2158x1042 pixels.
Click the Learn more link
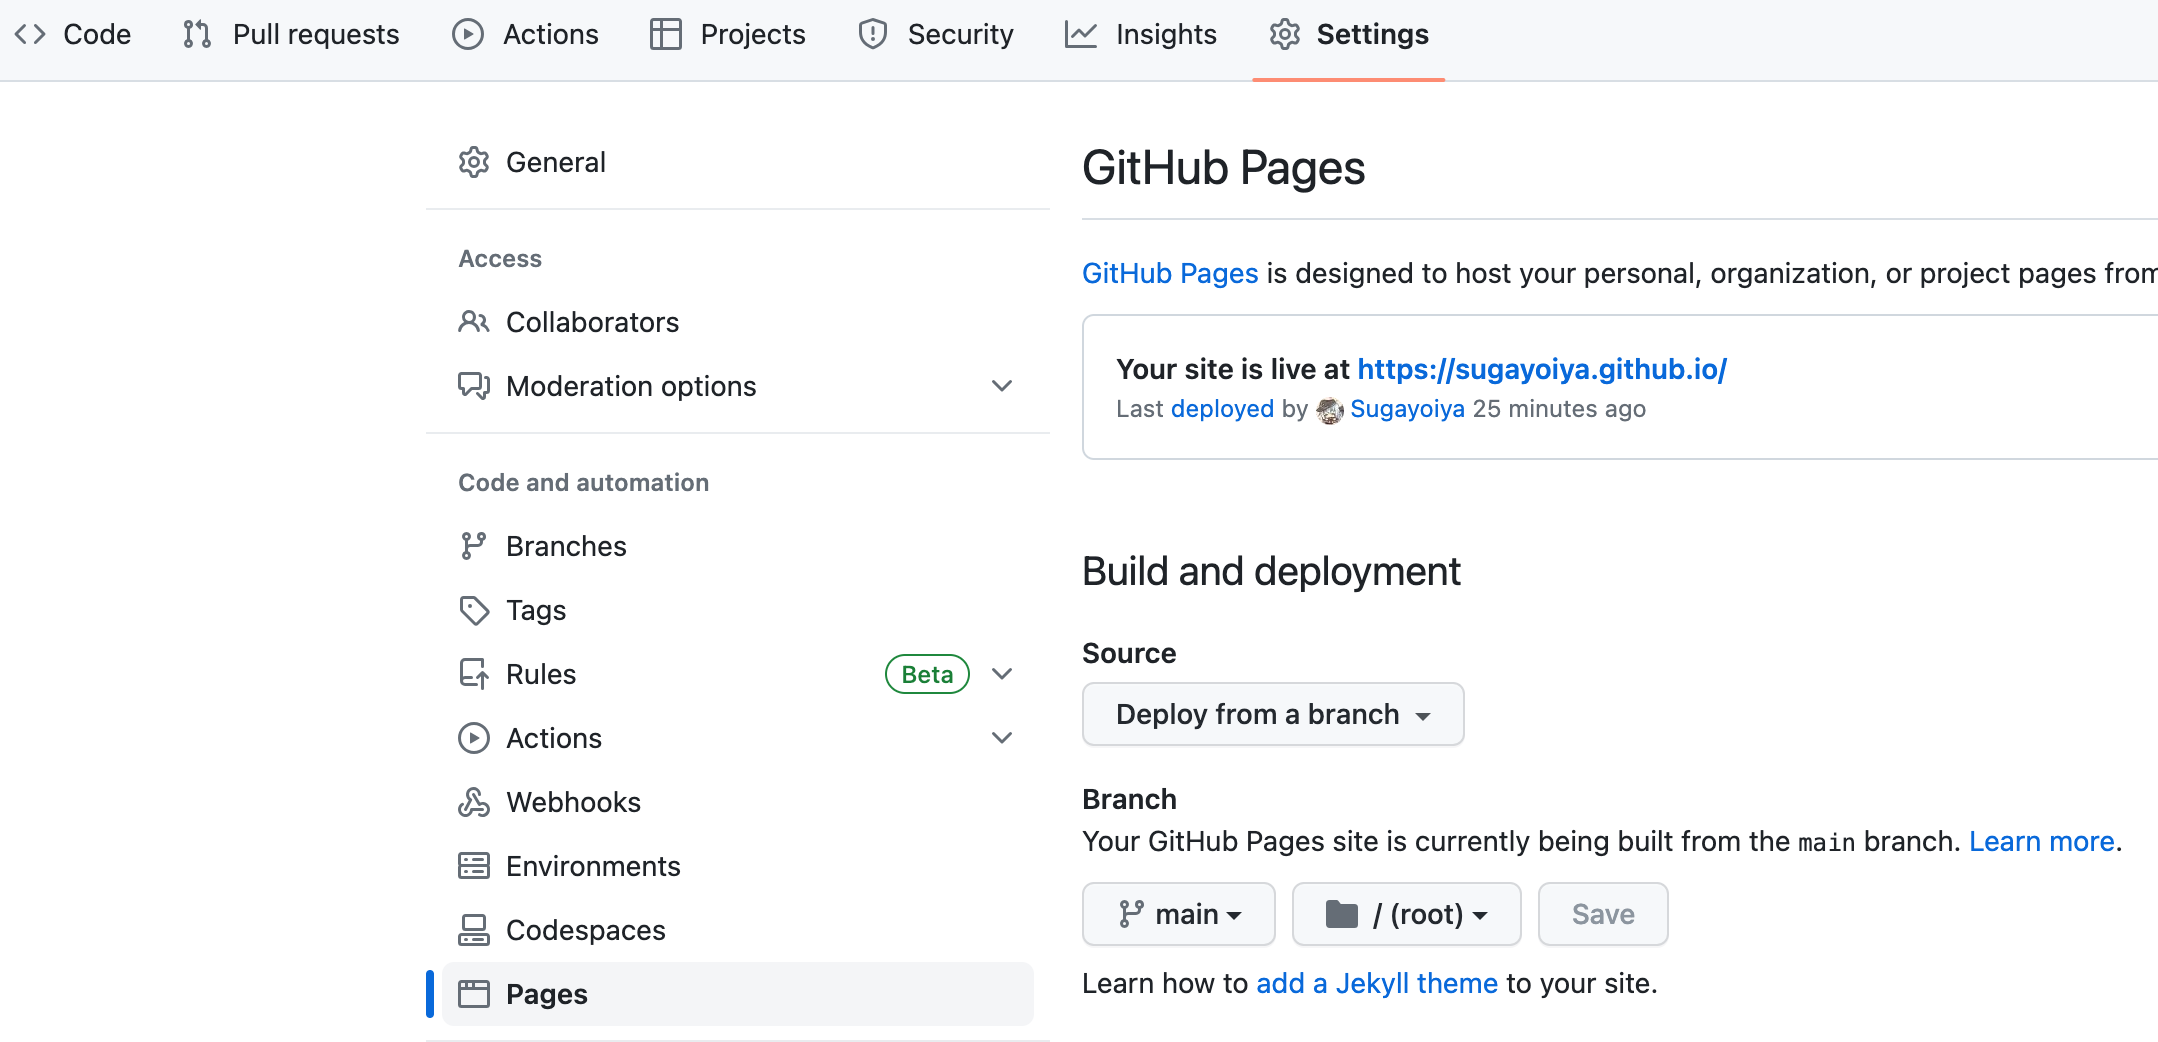click(x=2042, y=841)
